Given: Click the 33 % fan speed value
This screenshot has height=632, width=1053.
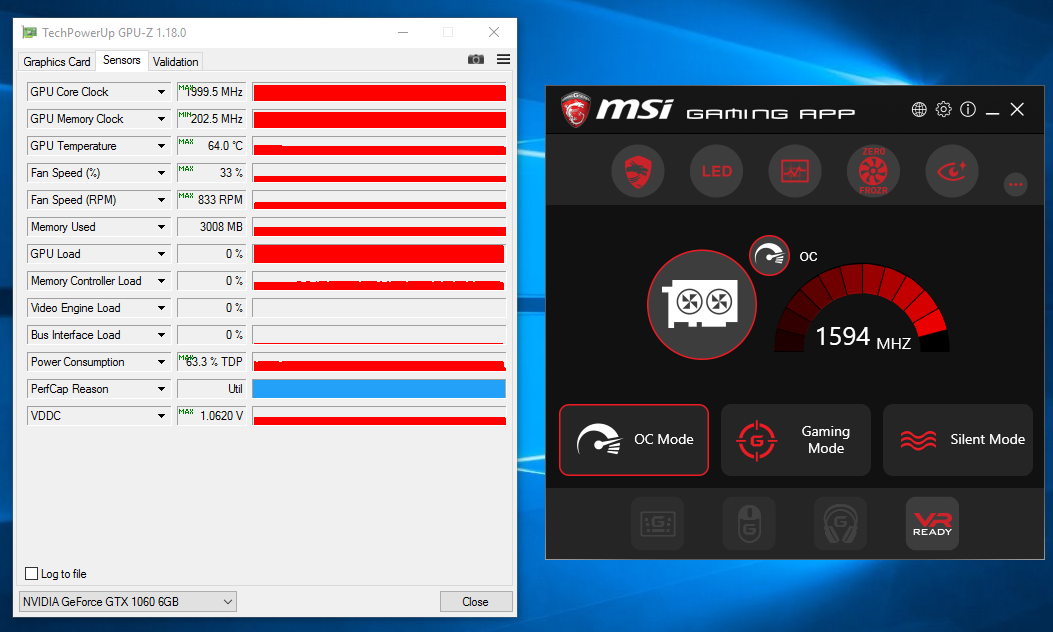Looking at the screenshot, I should (x=212, y=173).
